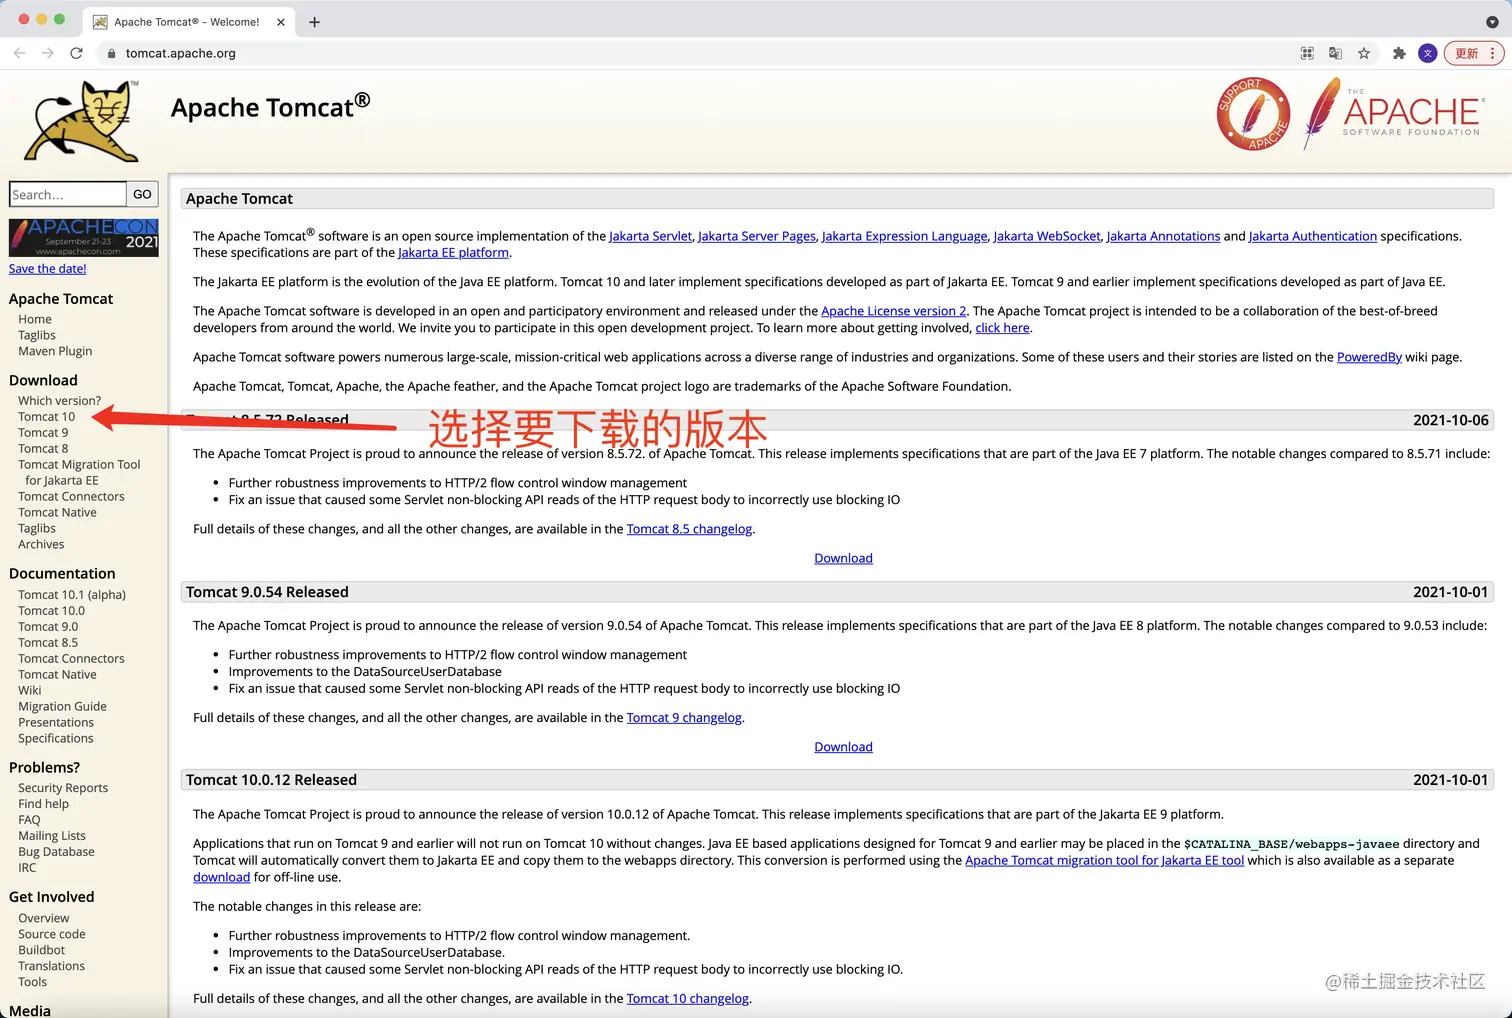The height and width of the screenshot is (1018, 1512).
Task: Open the FAQ link
Action: [29, 820]
